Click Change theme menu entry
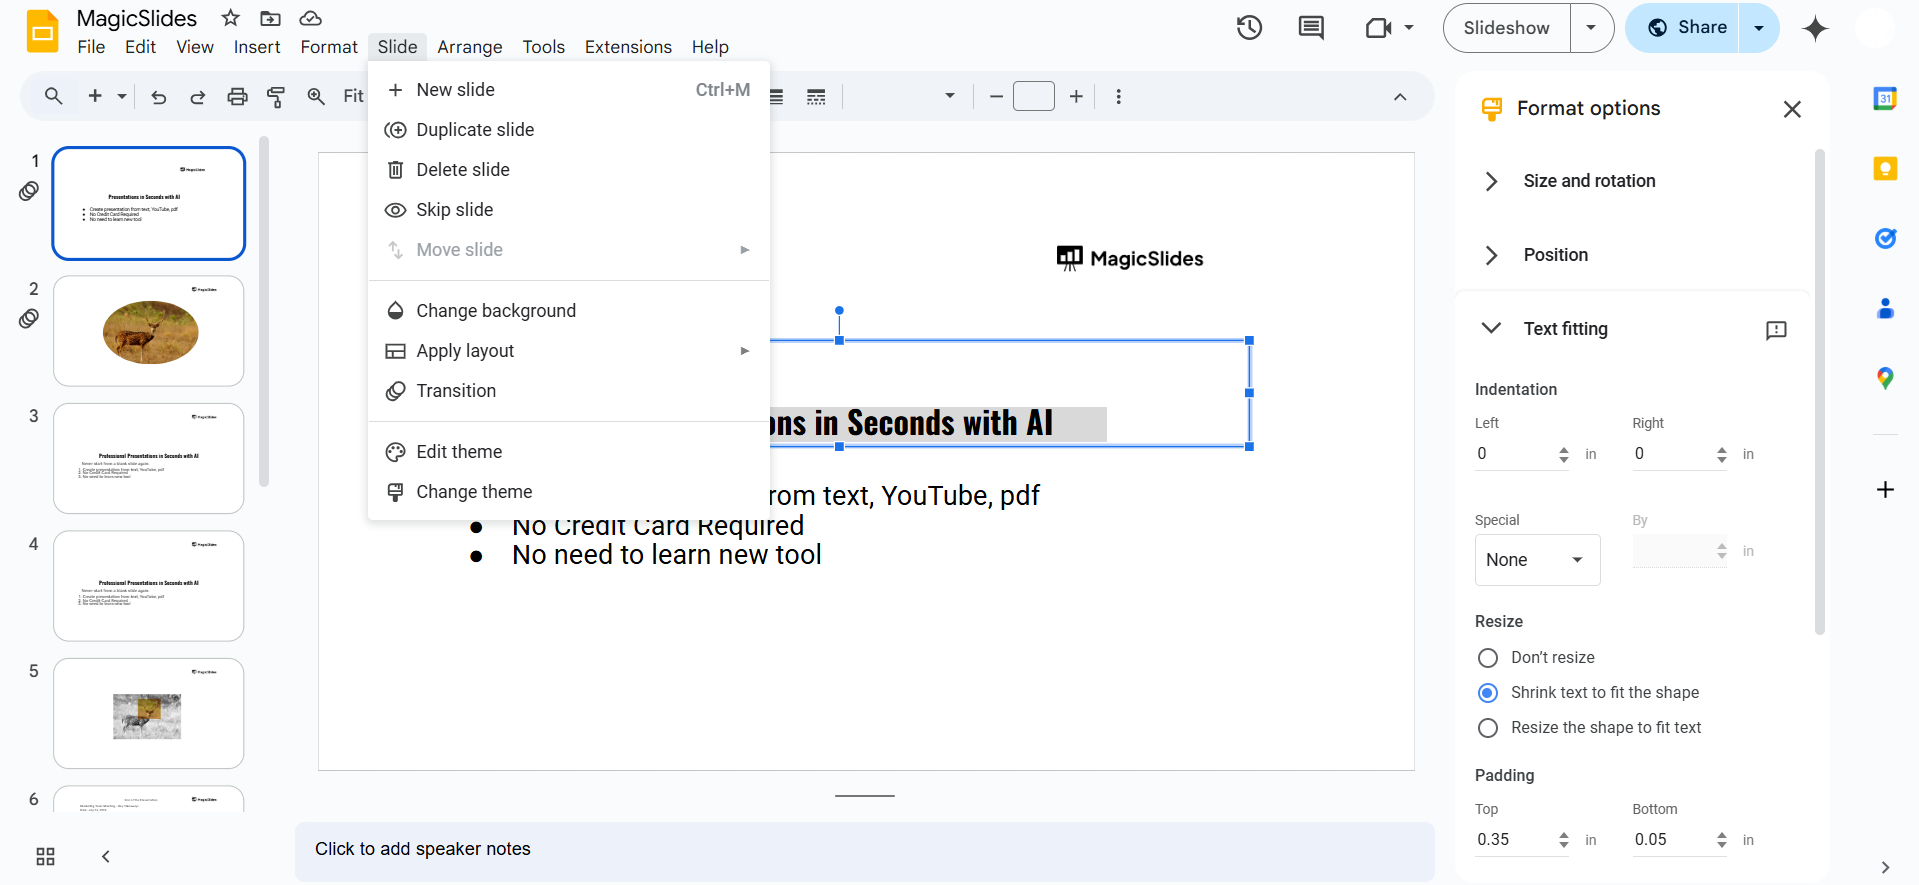Screen dimensions: 1919x885 tap(569, 492)
